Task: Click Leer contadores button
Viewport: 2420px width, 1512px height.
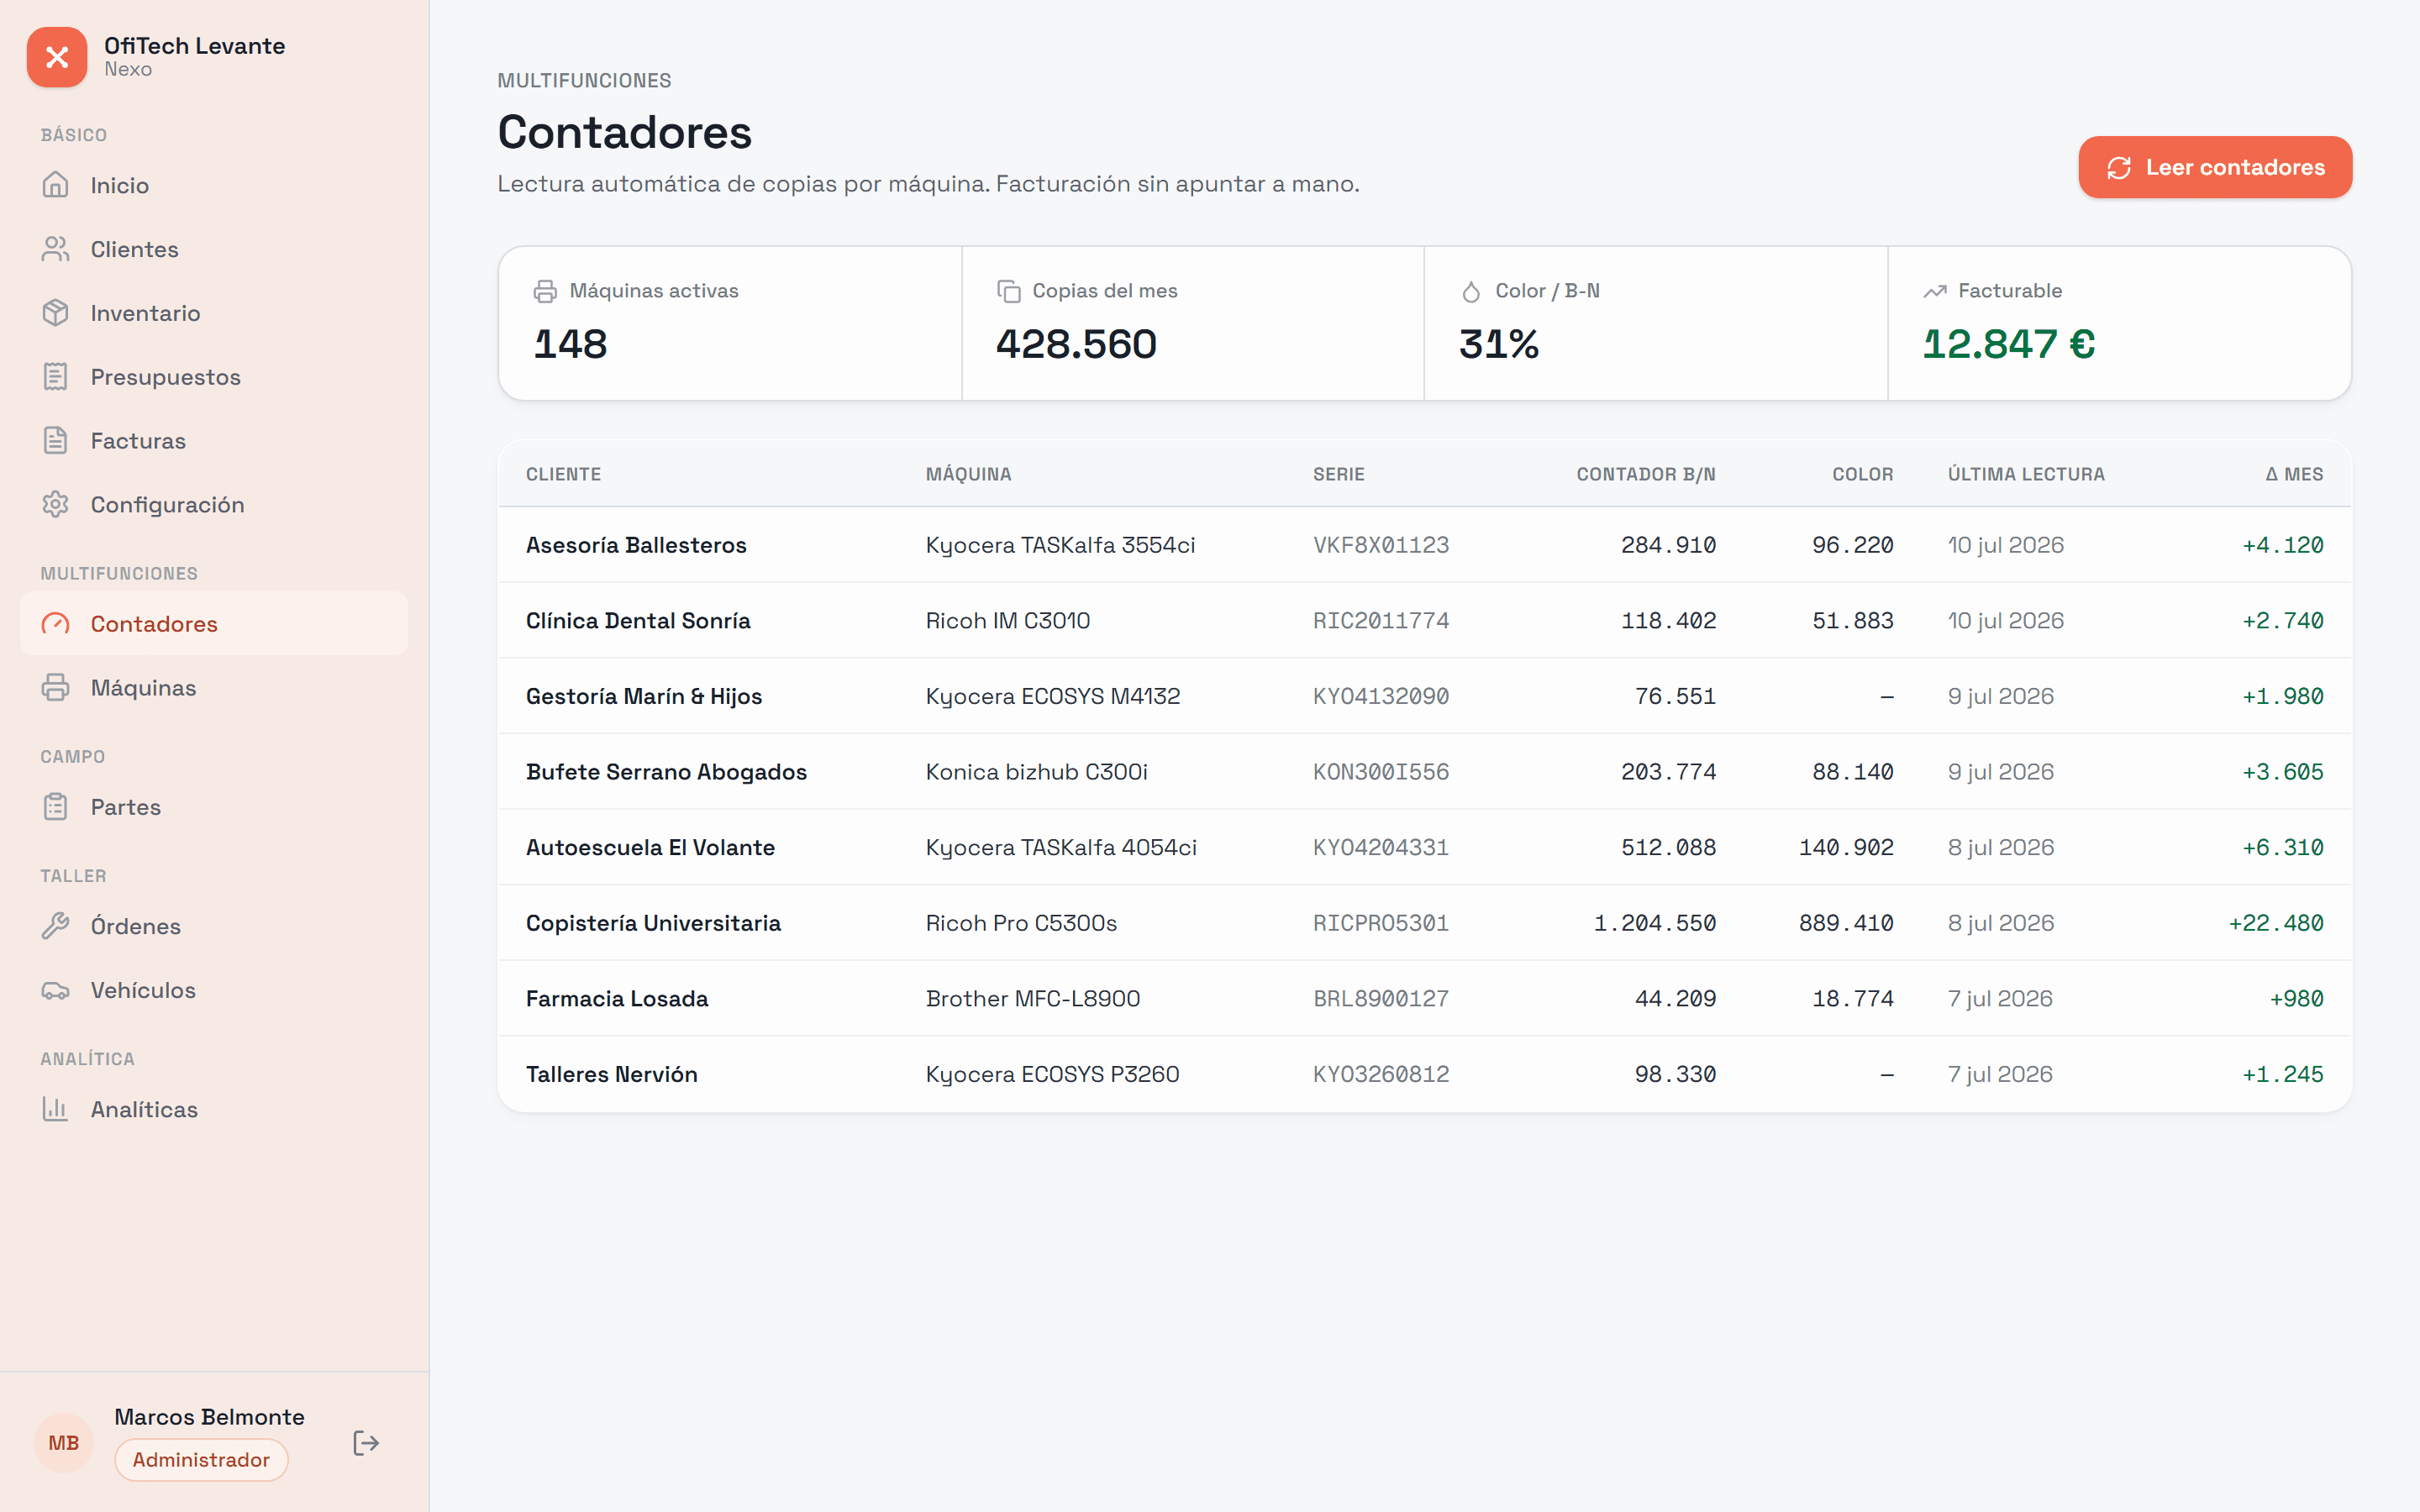Action: pyautogui.click(x=2215, y=167)
